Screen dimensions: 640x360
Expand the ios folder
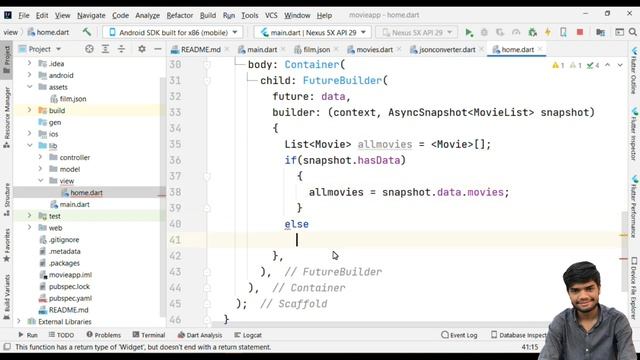[x=29, y=133]
